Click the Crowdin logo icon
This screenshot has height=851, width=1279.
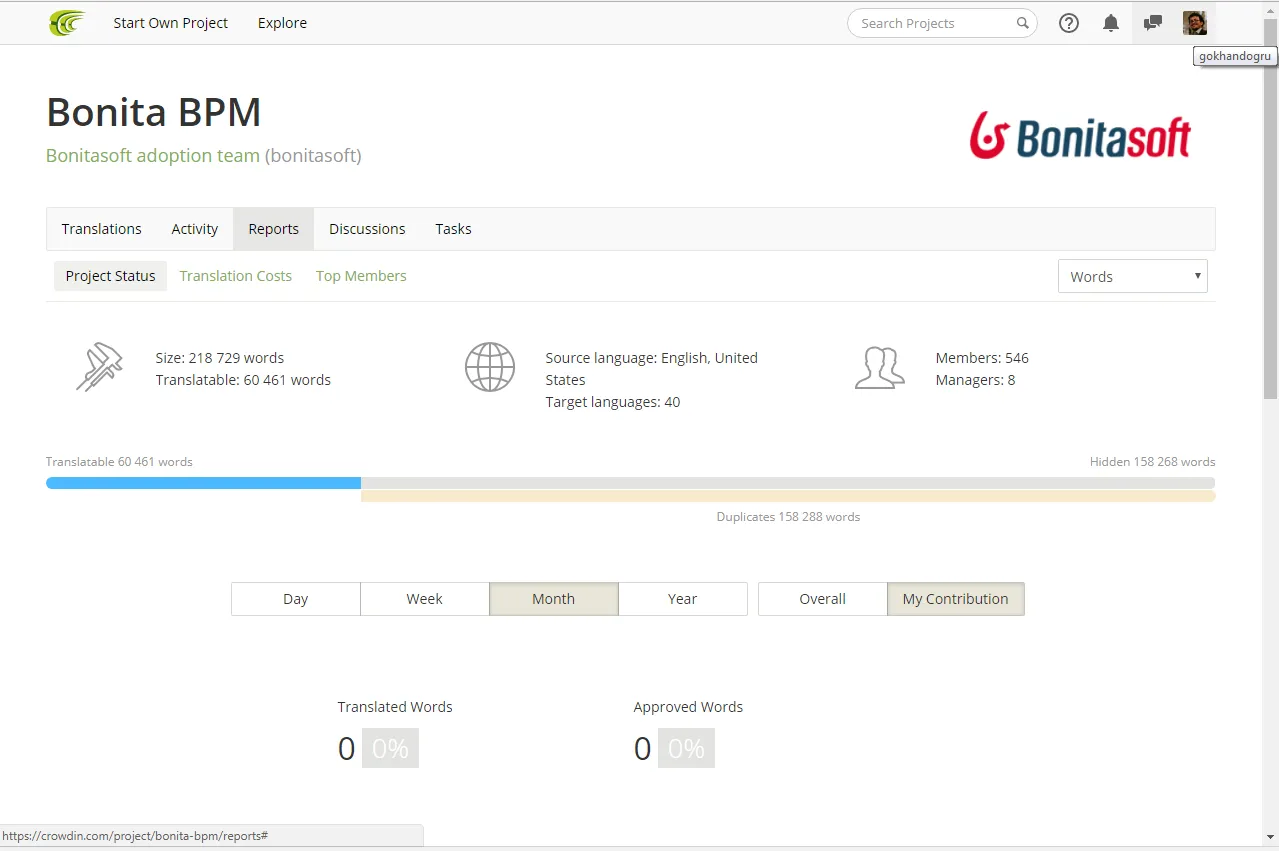click(67, 23)
